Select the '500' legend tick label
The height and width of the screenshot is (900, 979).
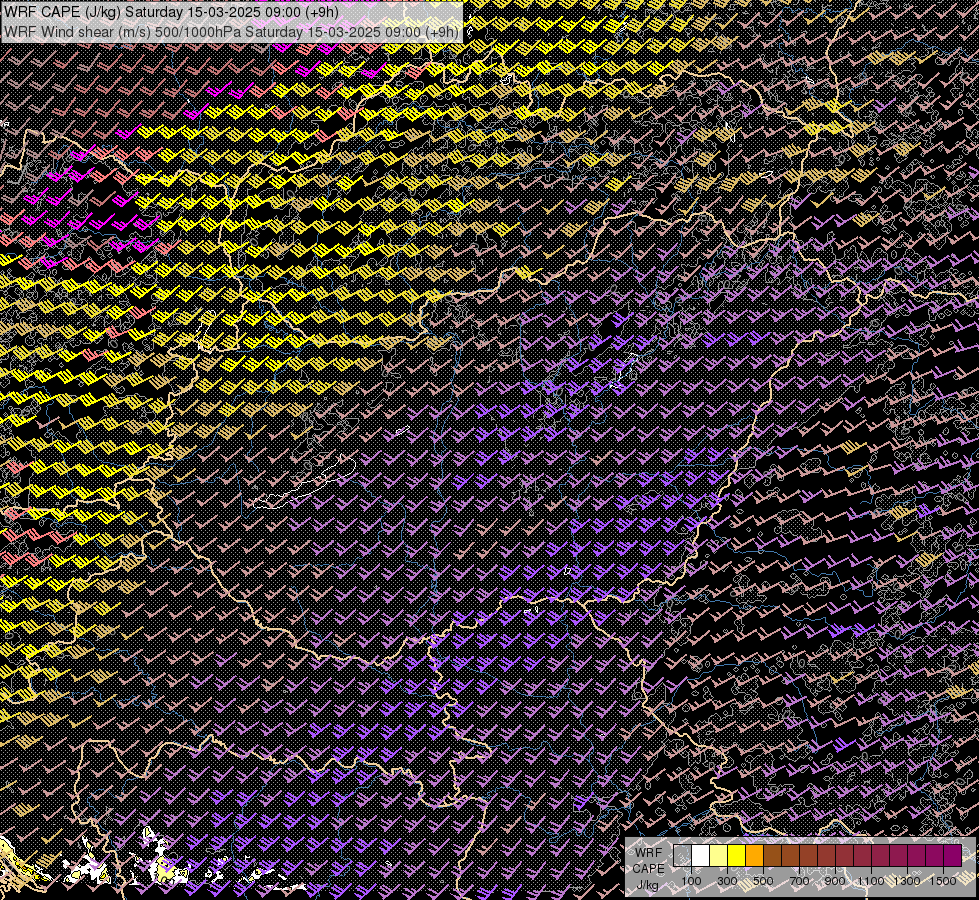tap(763, 881)
